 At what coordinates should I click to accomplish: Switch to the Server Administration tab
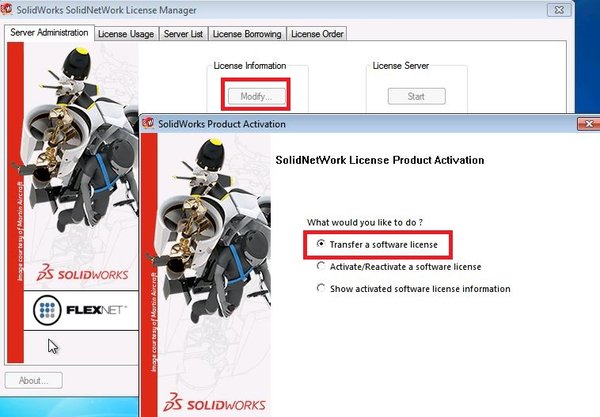(x=49, y=33)
